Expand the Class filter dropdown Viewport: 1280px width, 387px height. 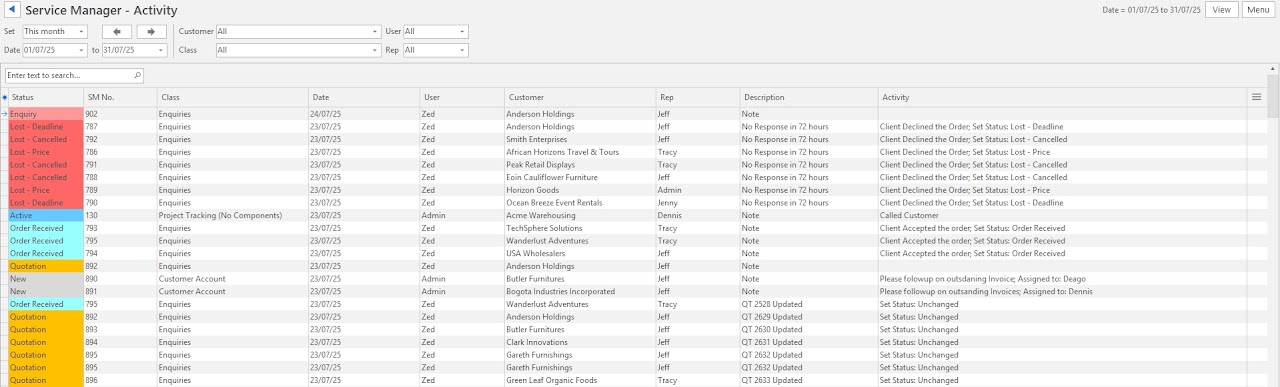click(x=374, y=50)
